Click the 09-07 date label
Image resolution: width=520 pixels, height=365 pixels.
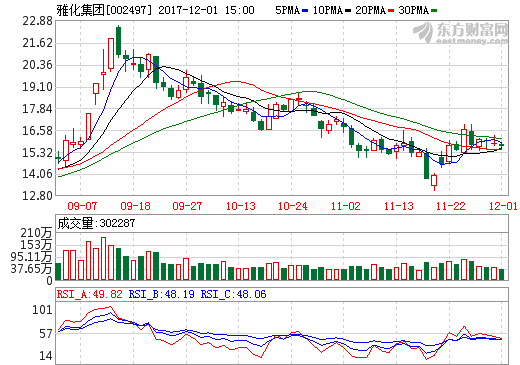tap(82, 206)
